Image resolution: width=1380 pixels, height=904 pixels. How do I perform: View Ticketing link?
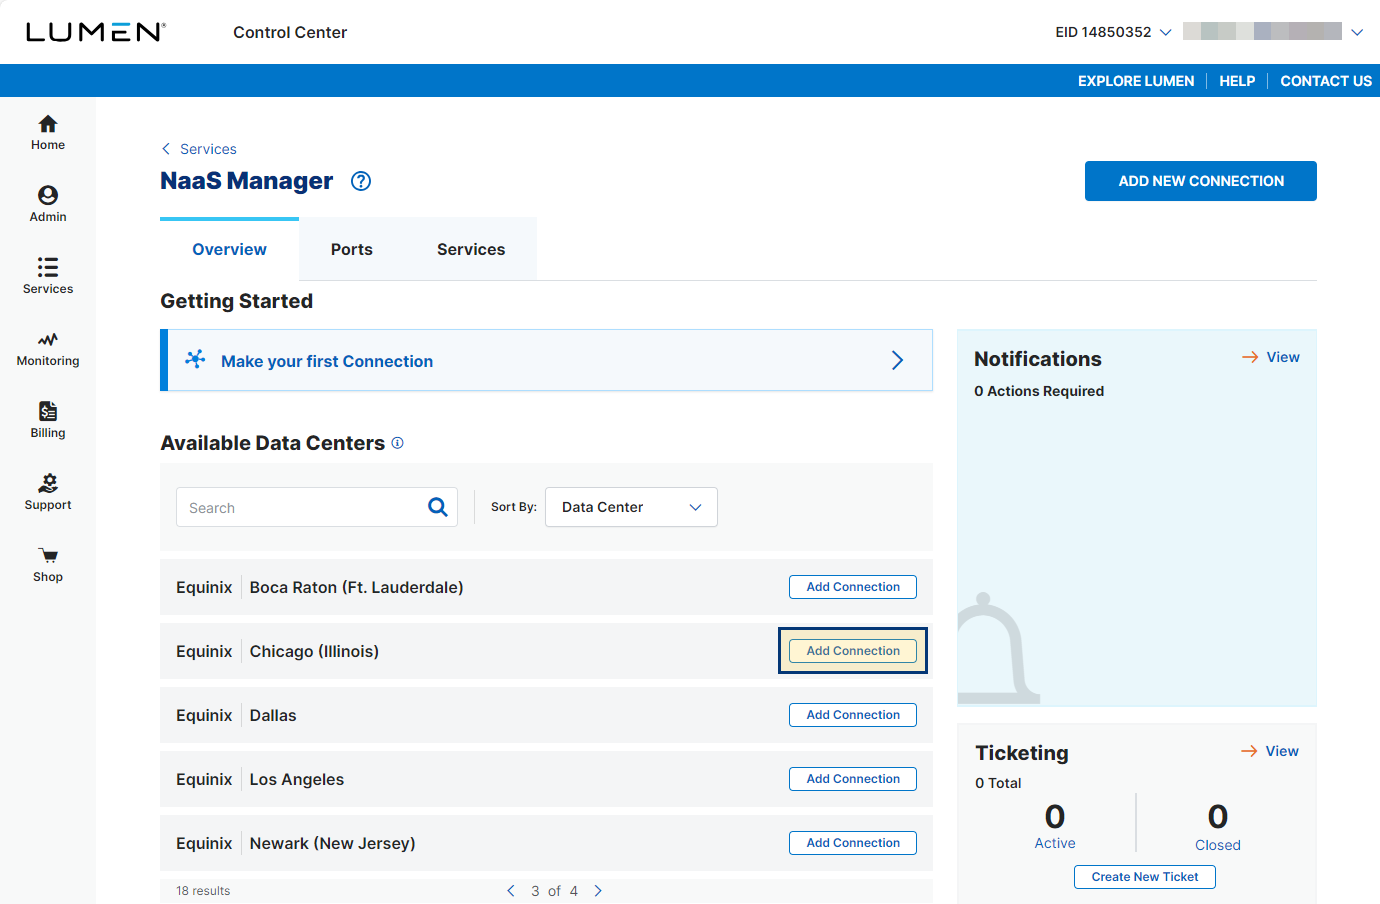coord(1270,751)
